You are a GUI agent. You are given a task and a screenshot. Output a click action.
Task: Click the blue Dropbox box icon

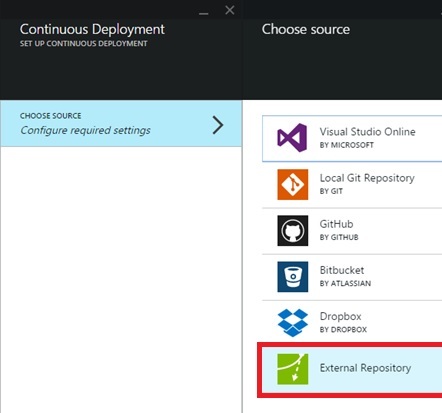pyautogui.click(x=293, y=323)
